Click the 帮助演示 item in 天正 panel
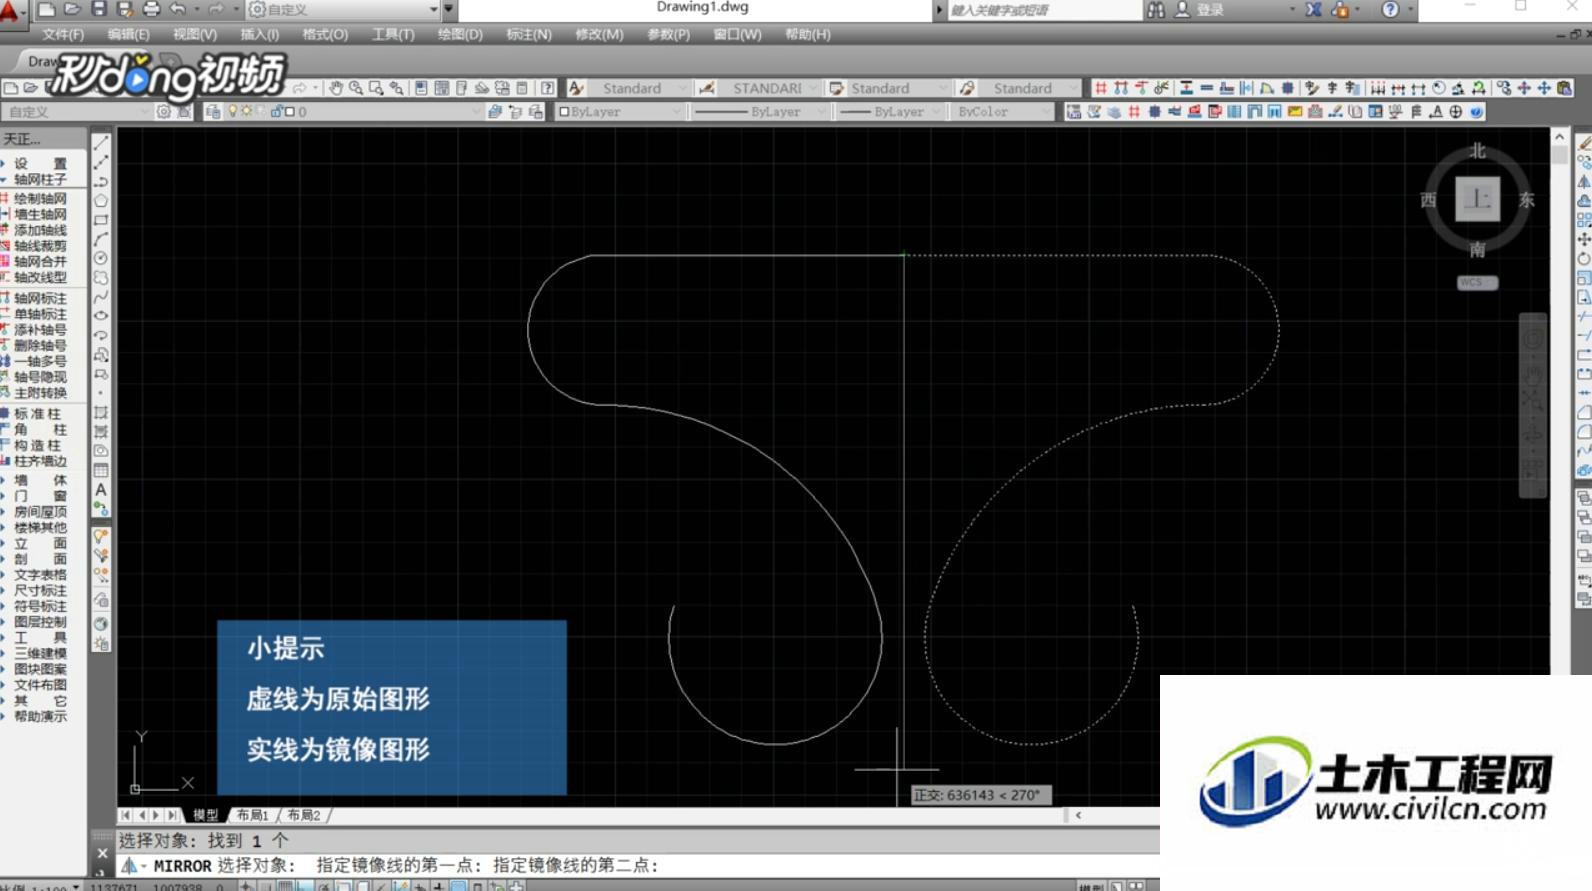 pyautogui.click(x=40, y=716)
